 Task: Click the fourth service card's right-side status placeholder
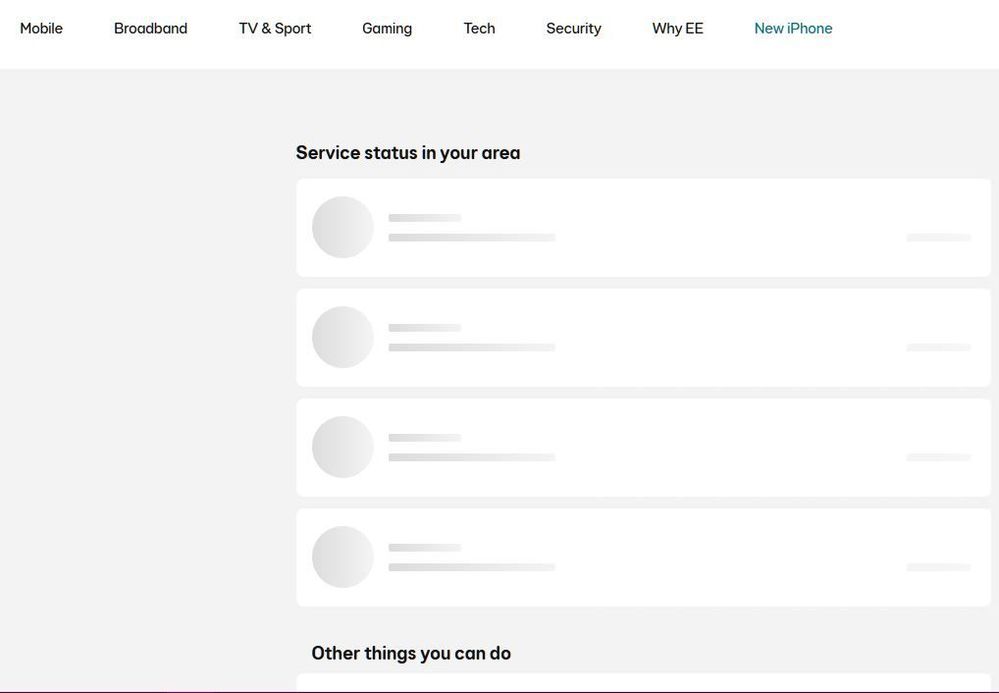[938, 568]
